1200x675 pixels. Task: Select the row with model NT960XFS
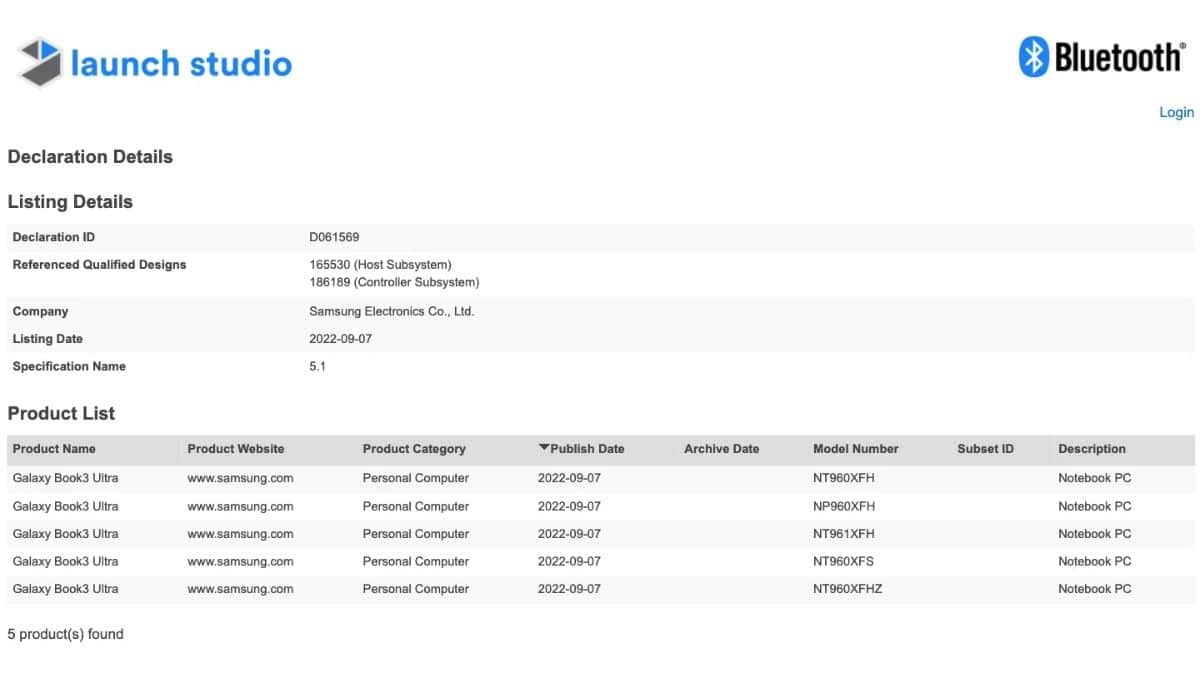tap(844, 561)
